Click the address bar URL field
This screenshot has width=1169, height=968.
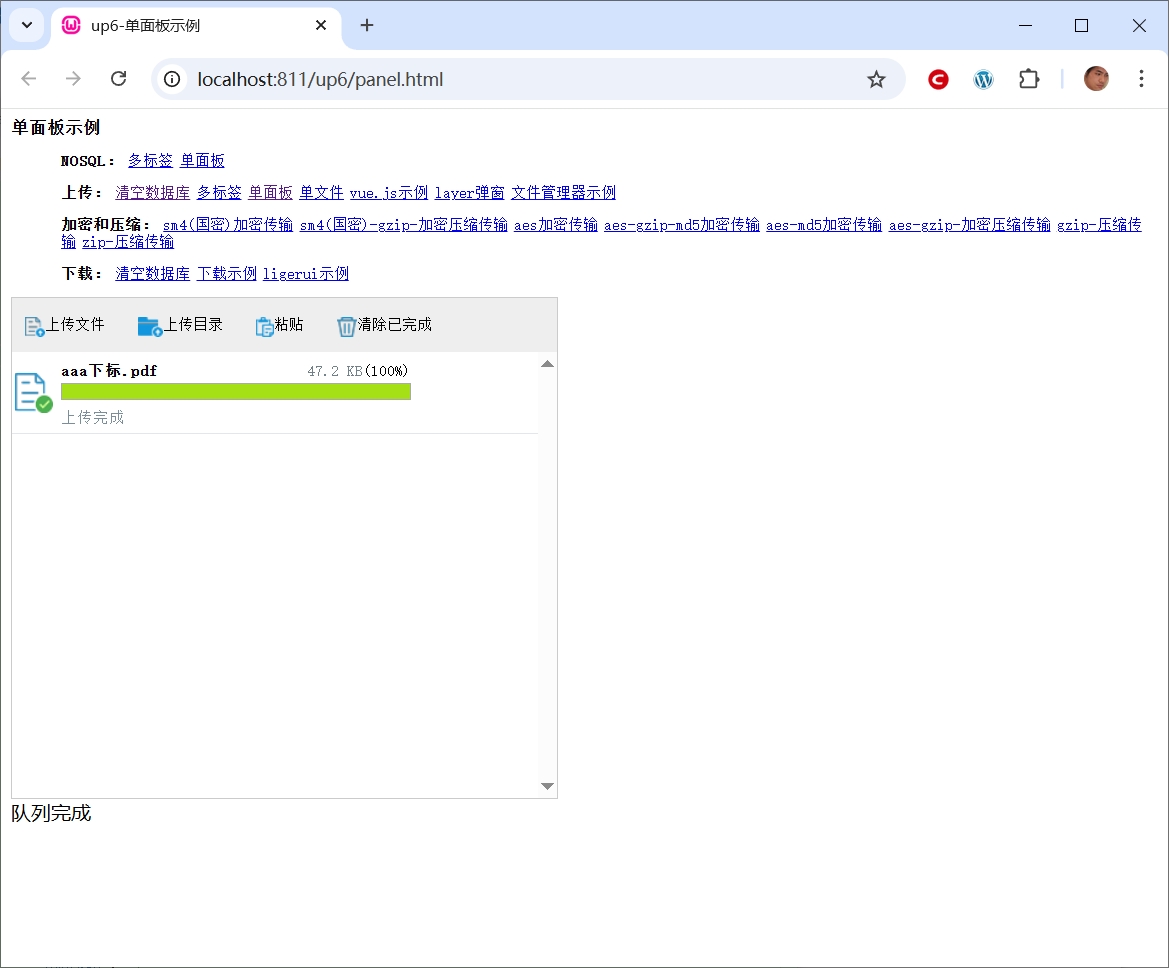(x=500, y=79)
